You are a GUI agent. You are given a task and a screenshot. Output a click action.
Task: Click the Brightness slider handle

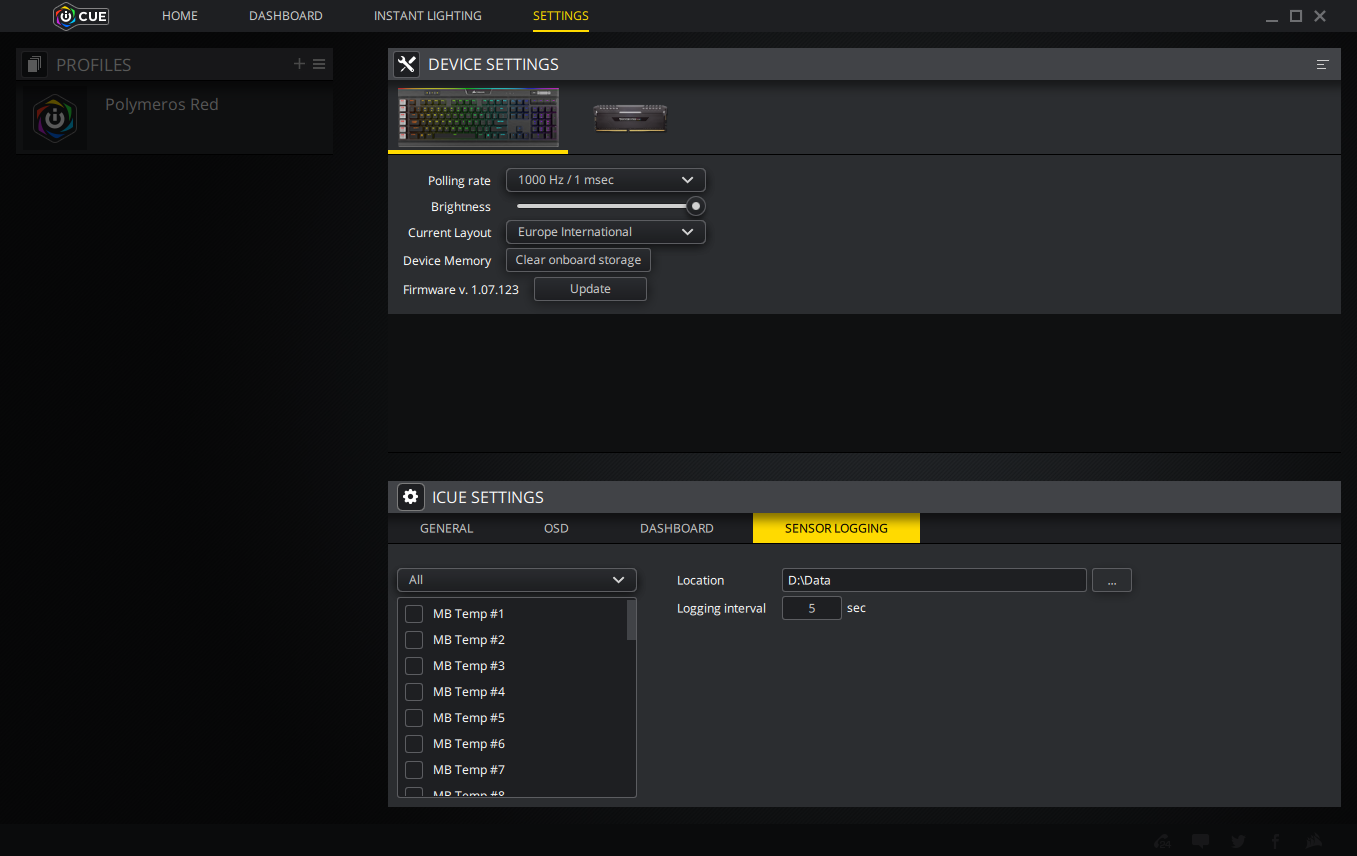point(696,206)
